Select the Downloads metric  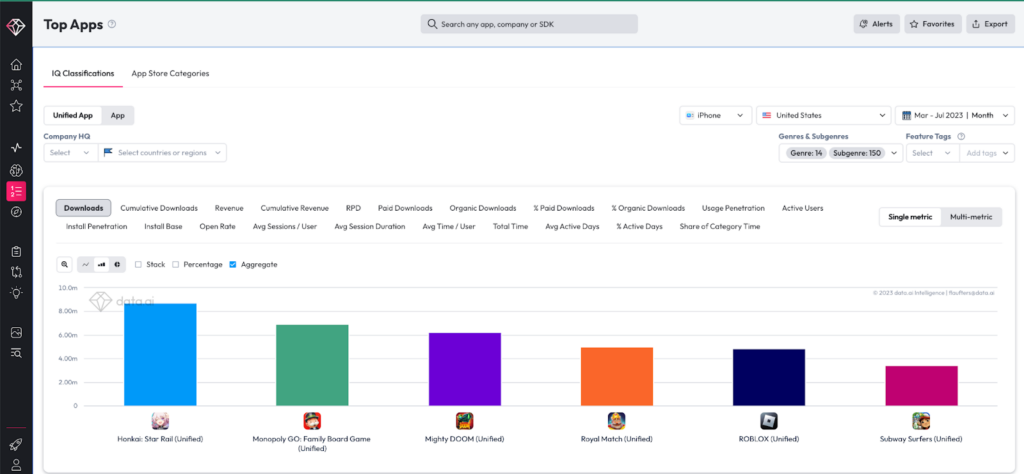click(84, 208)
